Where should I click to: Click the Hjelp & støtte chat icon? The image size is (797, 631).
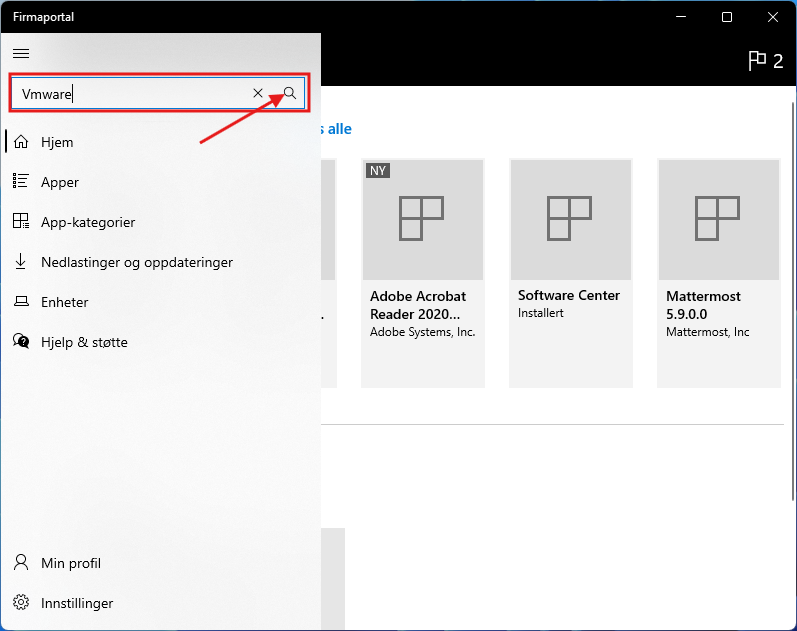point(21,341)
